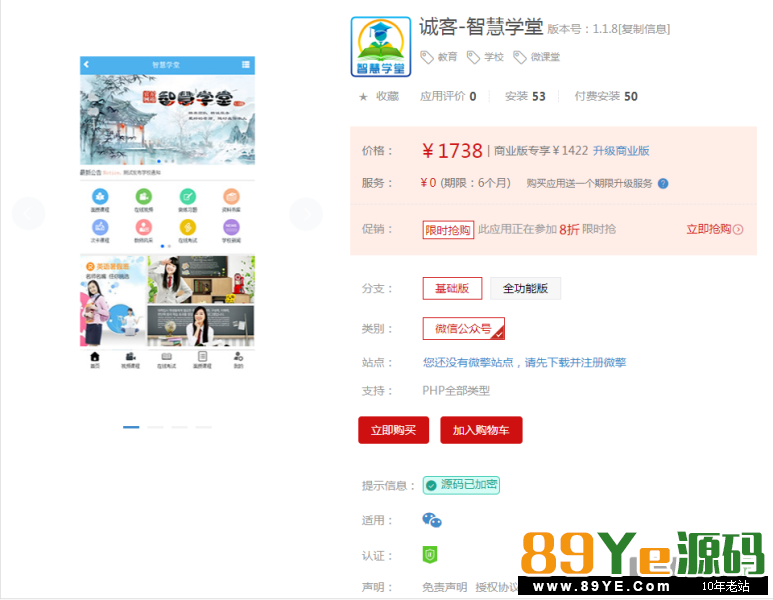This screenshot has width=773, height=600.
Task: Click the 学校 tag
Action: point(494,57)
